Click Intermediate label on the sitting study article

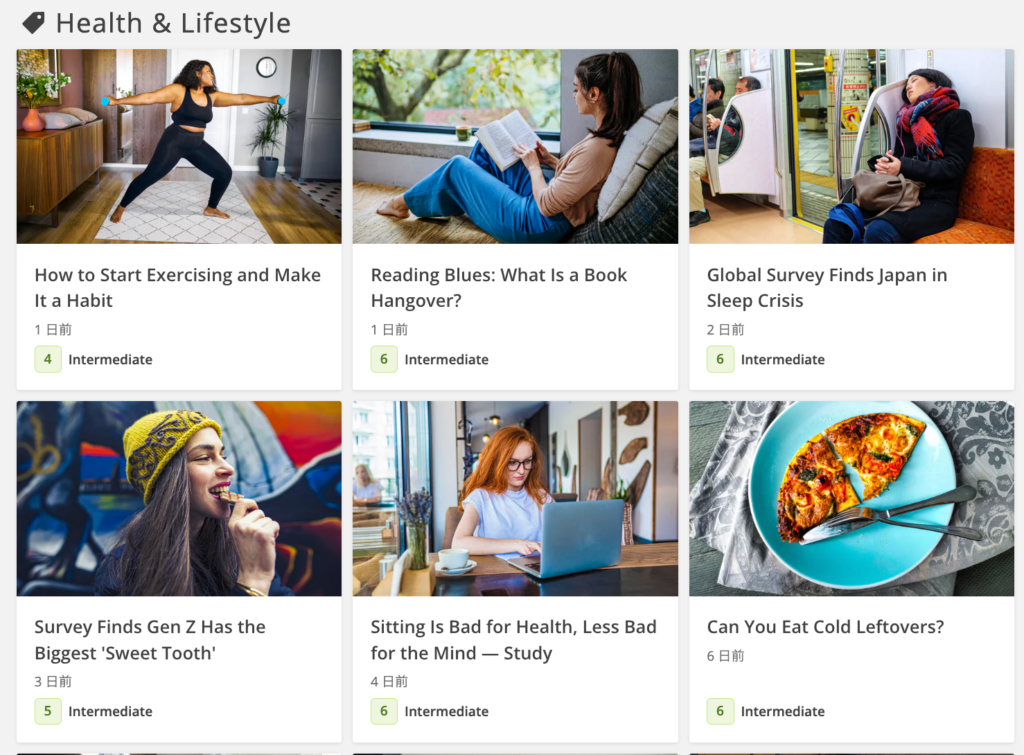[446, 711]
